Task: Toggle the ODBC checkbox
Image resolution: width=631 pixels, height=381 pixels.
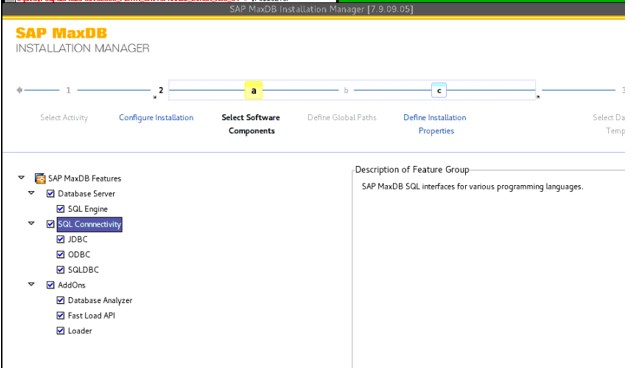Action: [x=60, y=255]
